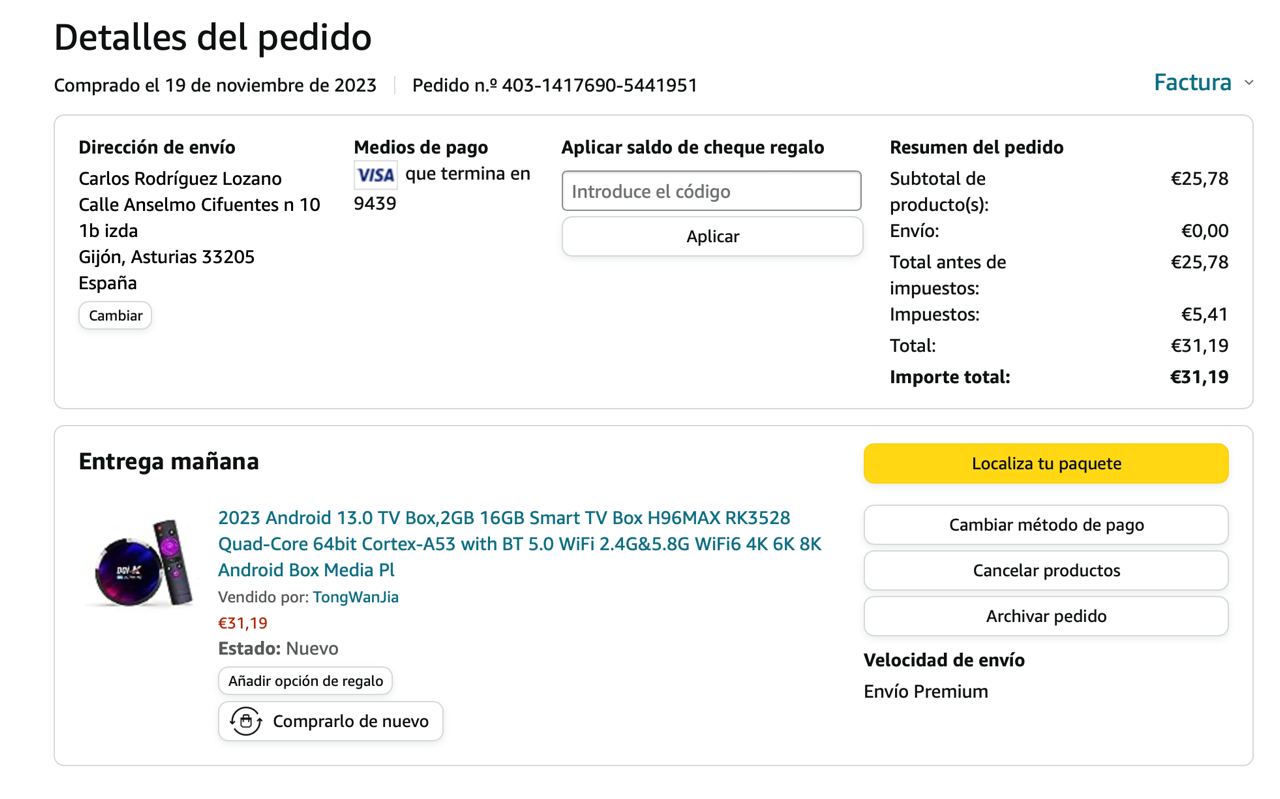
Task: Click the Envío Premium shipping speed text
Action: tap(926, 692)
